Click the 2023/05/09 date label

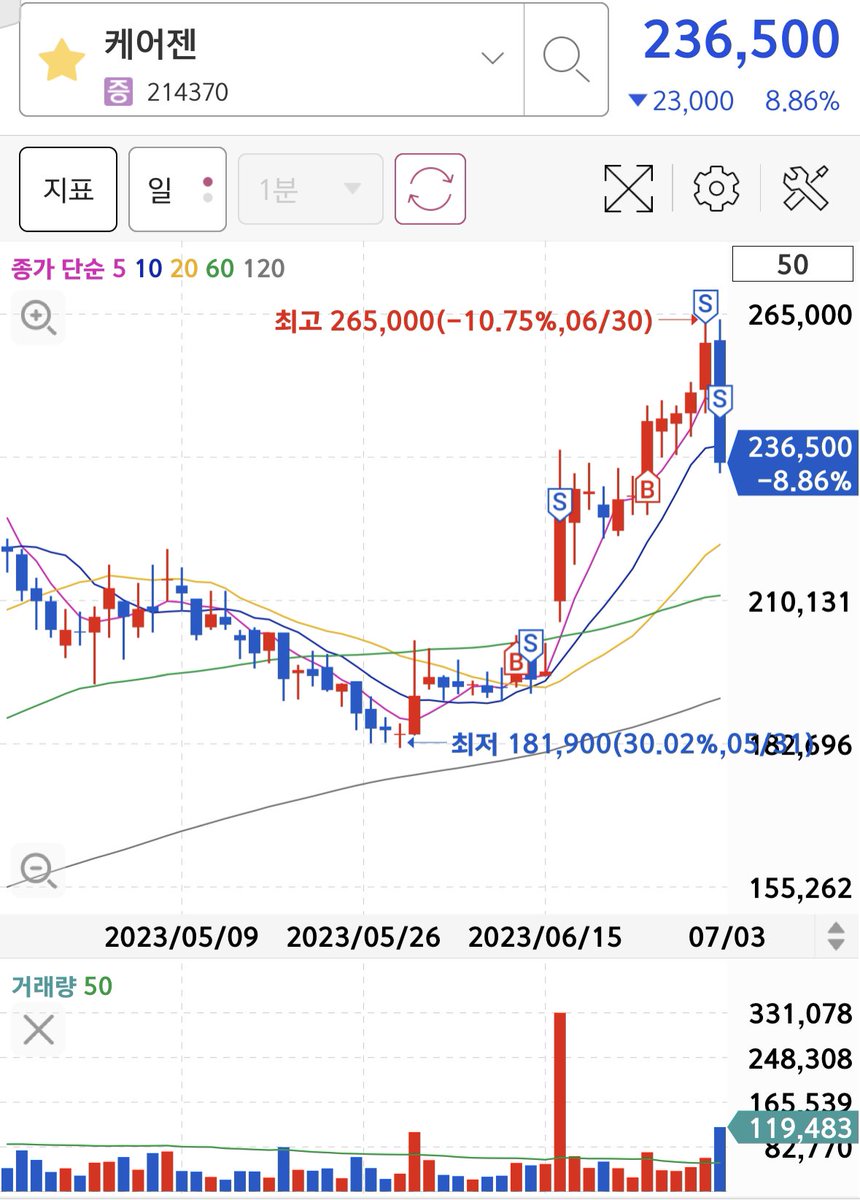[x=181, y=937]
